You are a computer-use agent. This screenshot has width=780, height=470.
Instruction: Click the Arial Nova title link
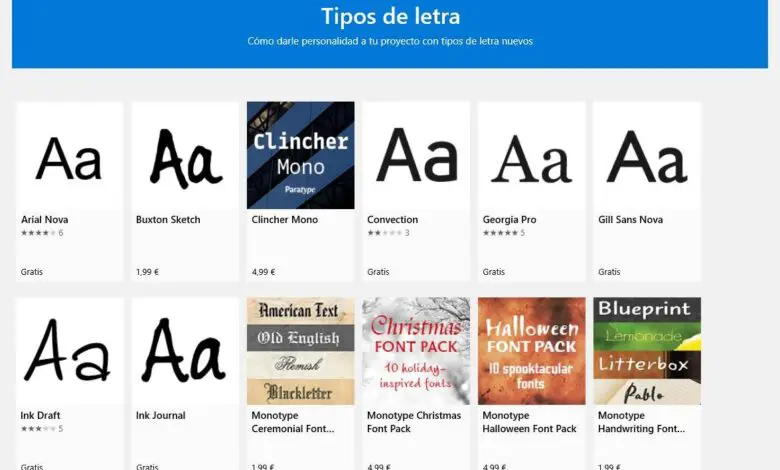(44, 219)
